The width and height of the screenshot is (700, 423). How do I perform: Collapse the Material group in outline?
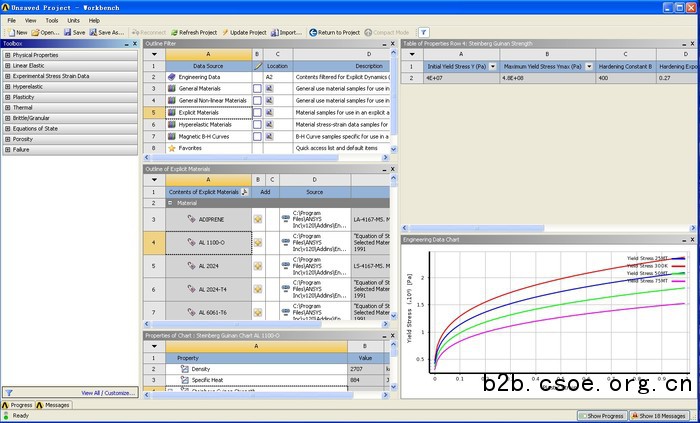(169, 202)
